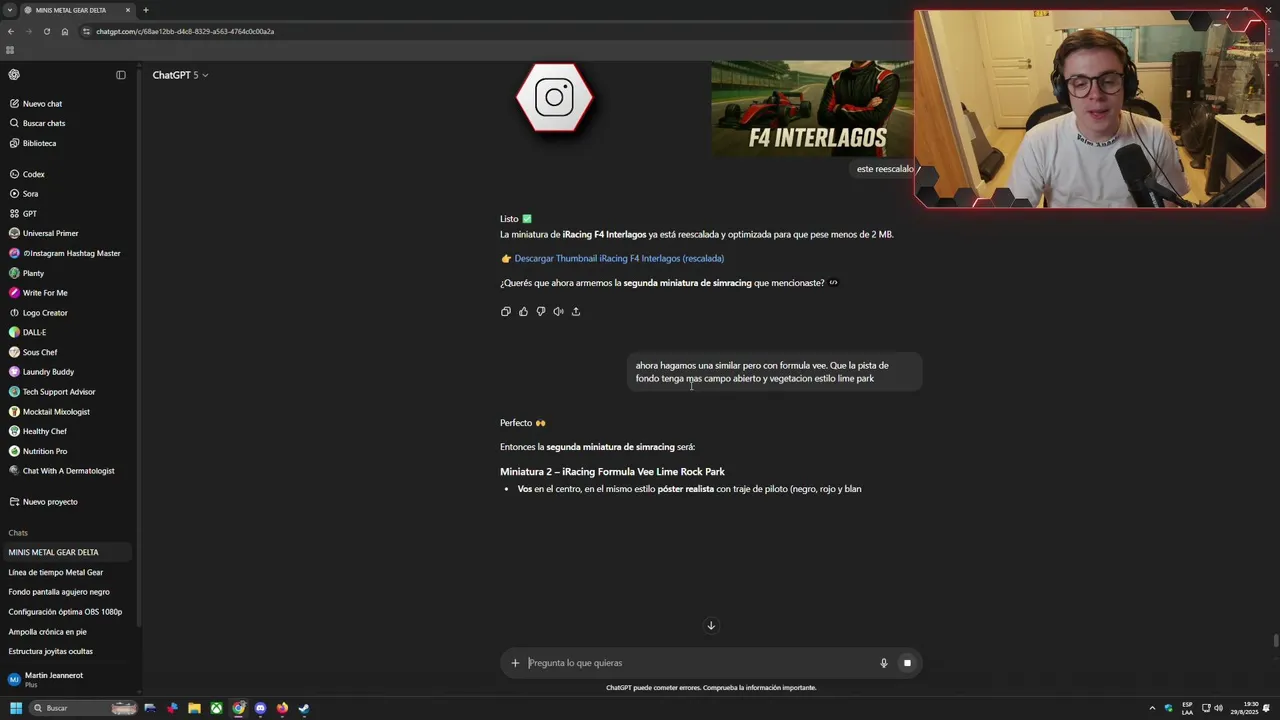Image resolution: width=1280 pixels, height=720 pixels.
Task: Share the response with the share icon
Action: coord(576,311)
